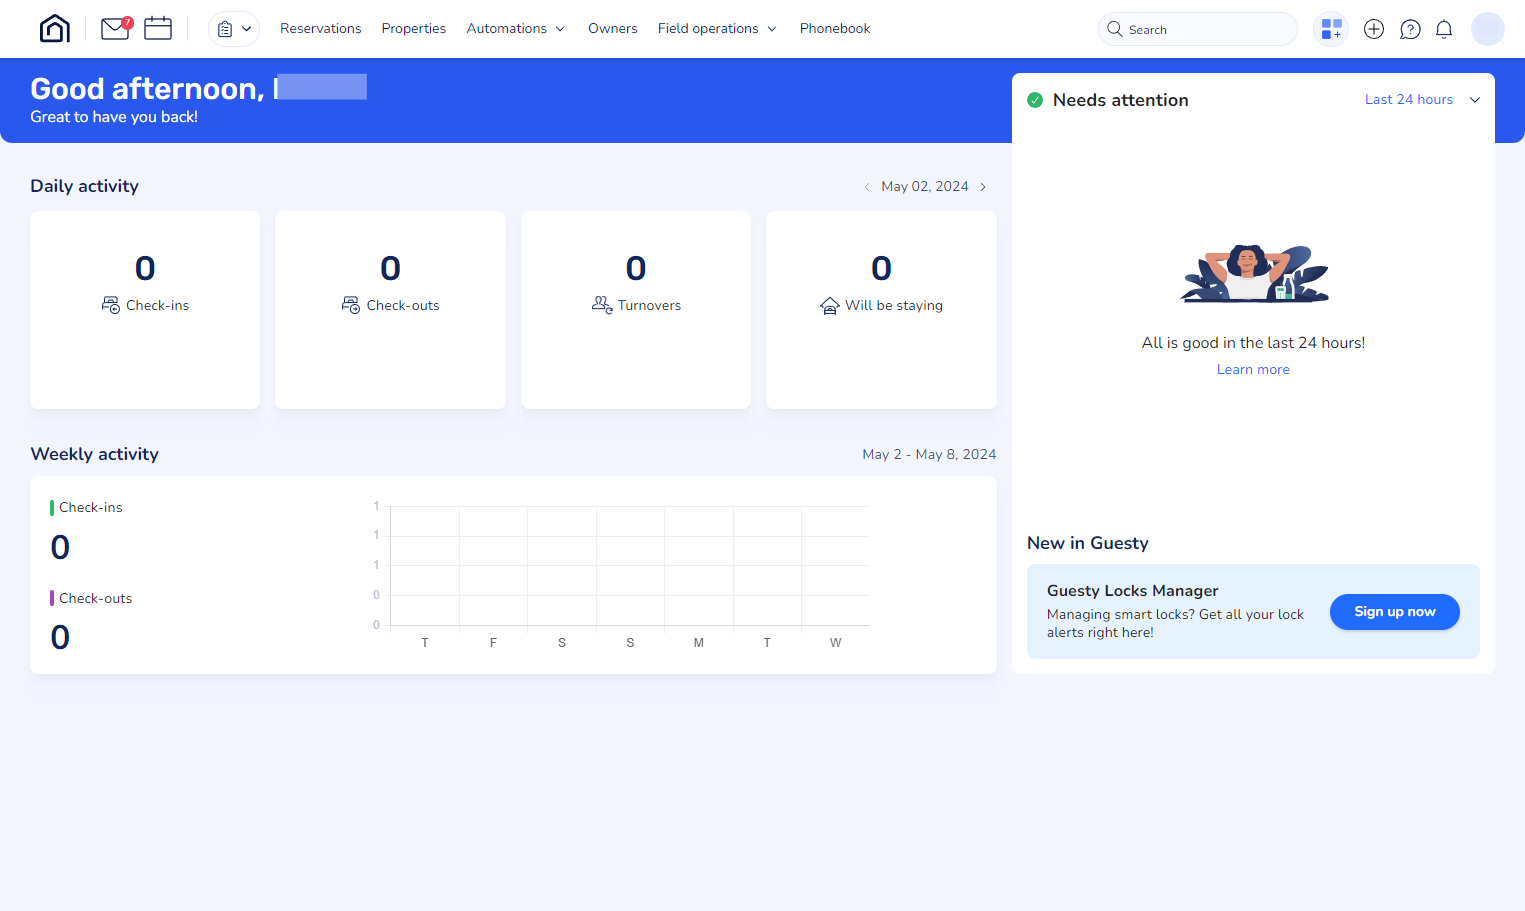Click the Needs attention green check icon

pos(1035,100)
